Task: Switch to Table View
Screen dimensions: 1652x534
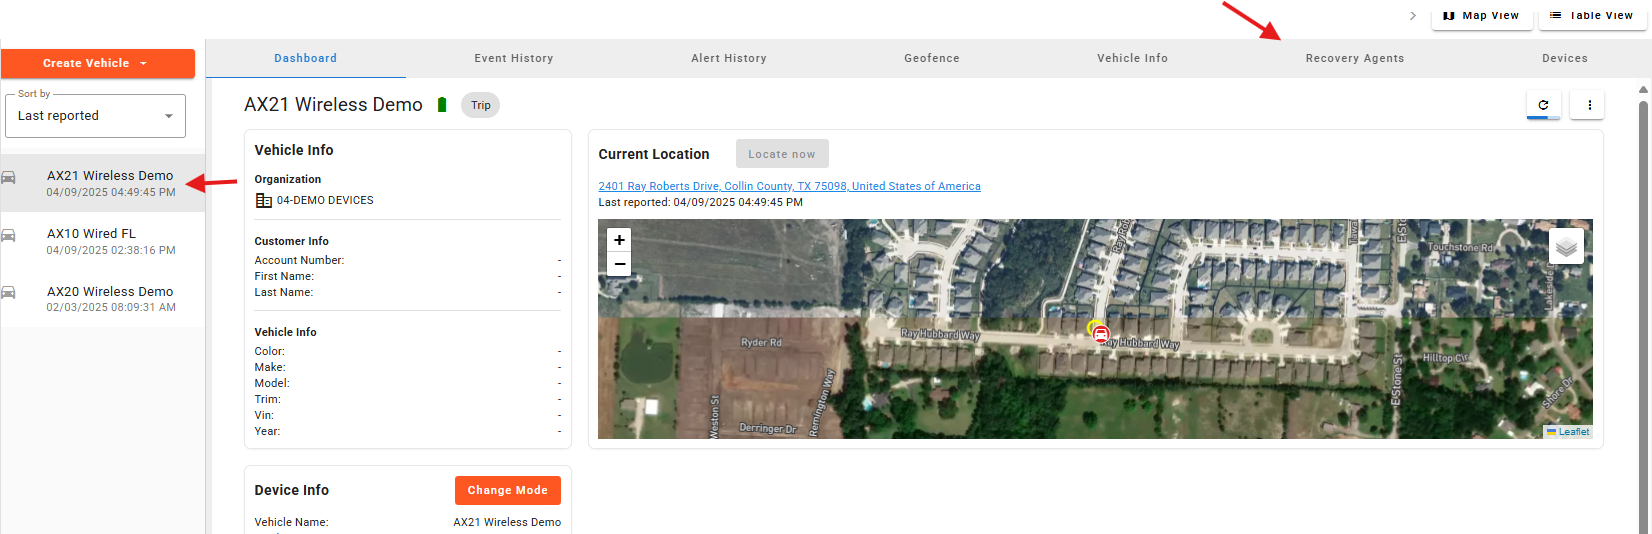Action: 1591,16
